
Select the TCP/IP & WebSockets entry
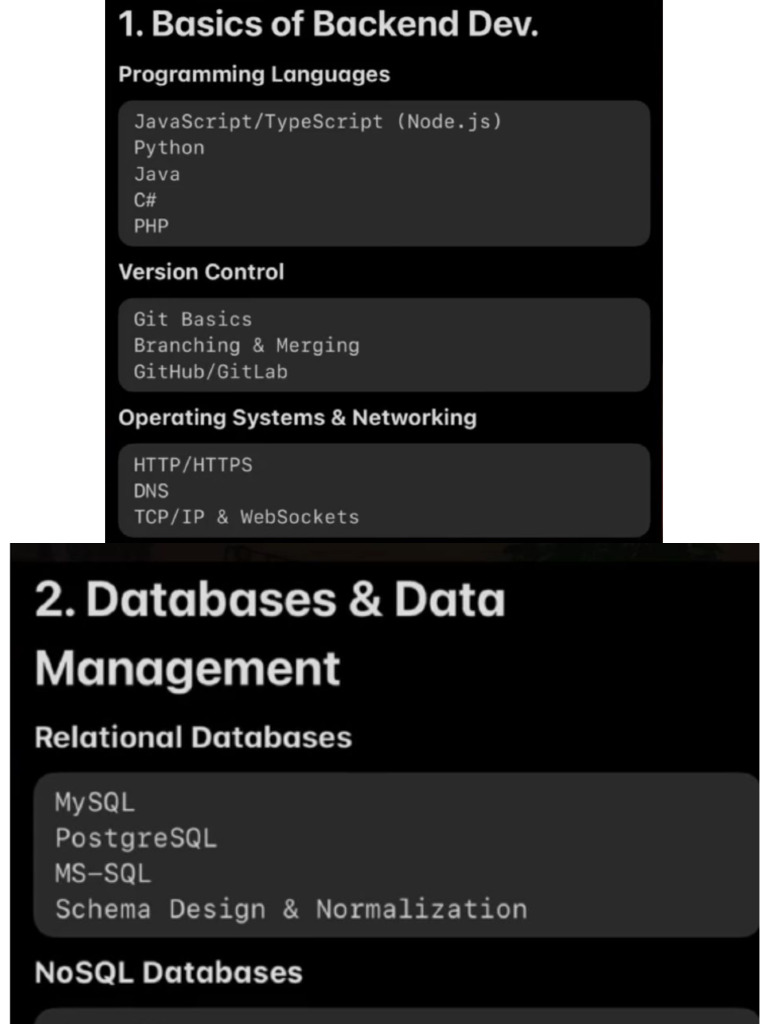click(246, 518)
